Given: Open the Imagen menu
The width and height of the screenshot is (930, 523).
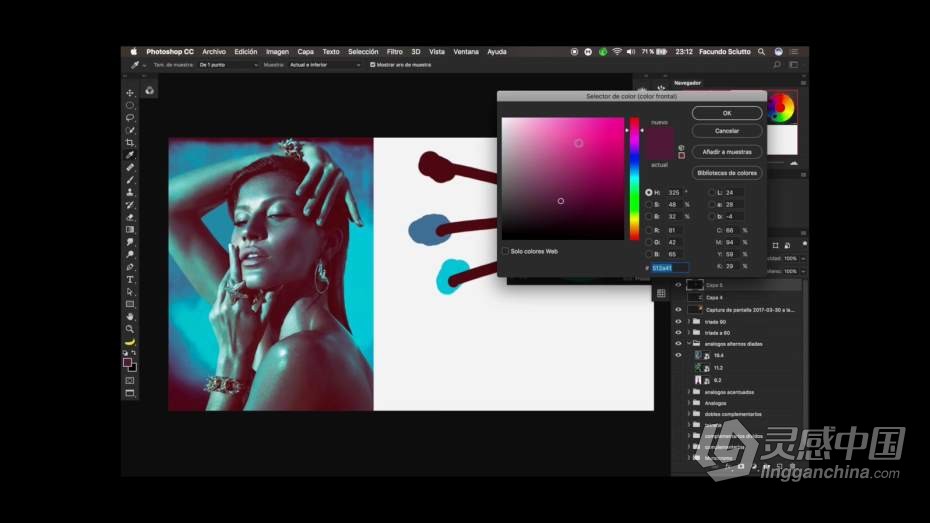Looking at the screenshot, I should (x=277, y=52).
